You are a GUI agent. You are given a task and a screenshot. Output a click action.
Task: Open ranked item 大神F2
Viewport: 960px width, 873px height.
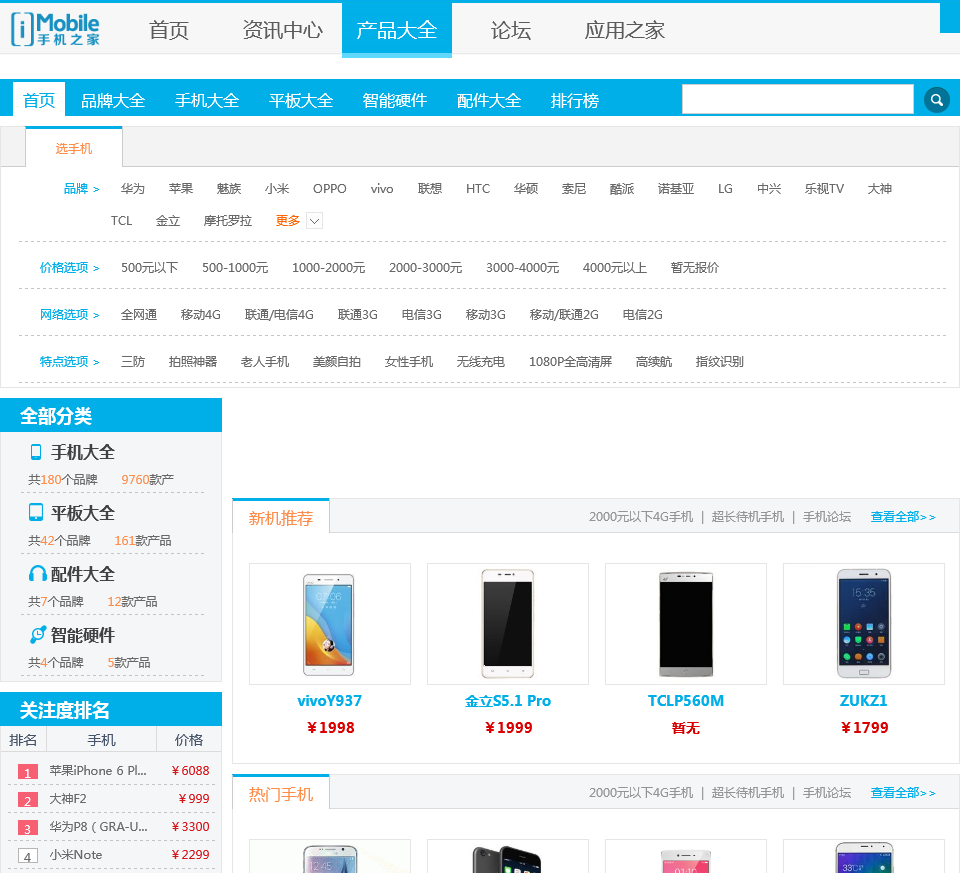68,799
